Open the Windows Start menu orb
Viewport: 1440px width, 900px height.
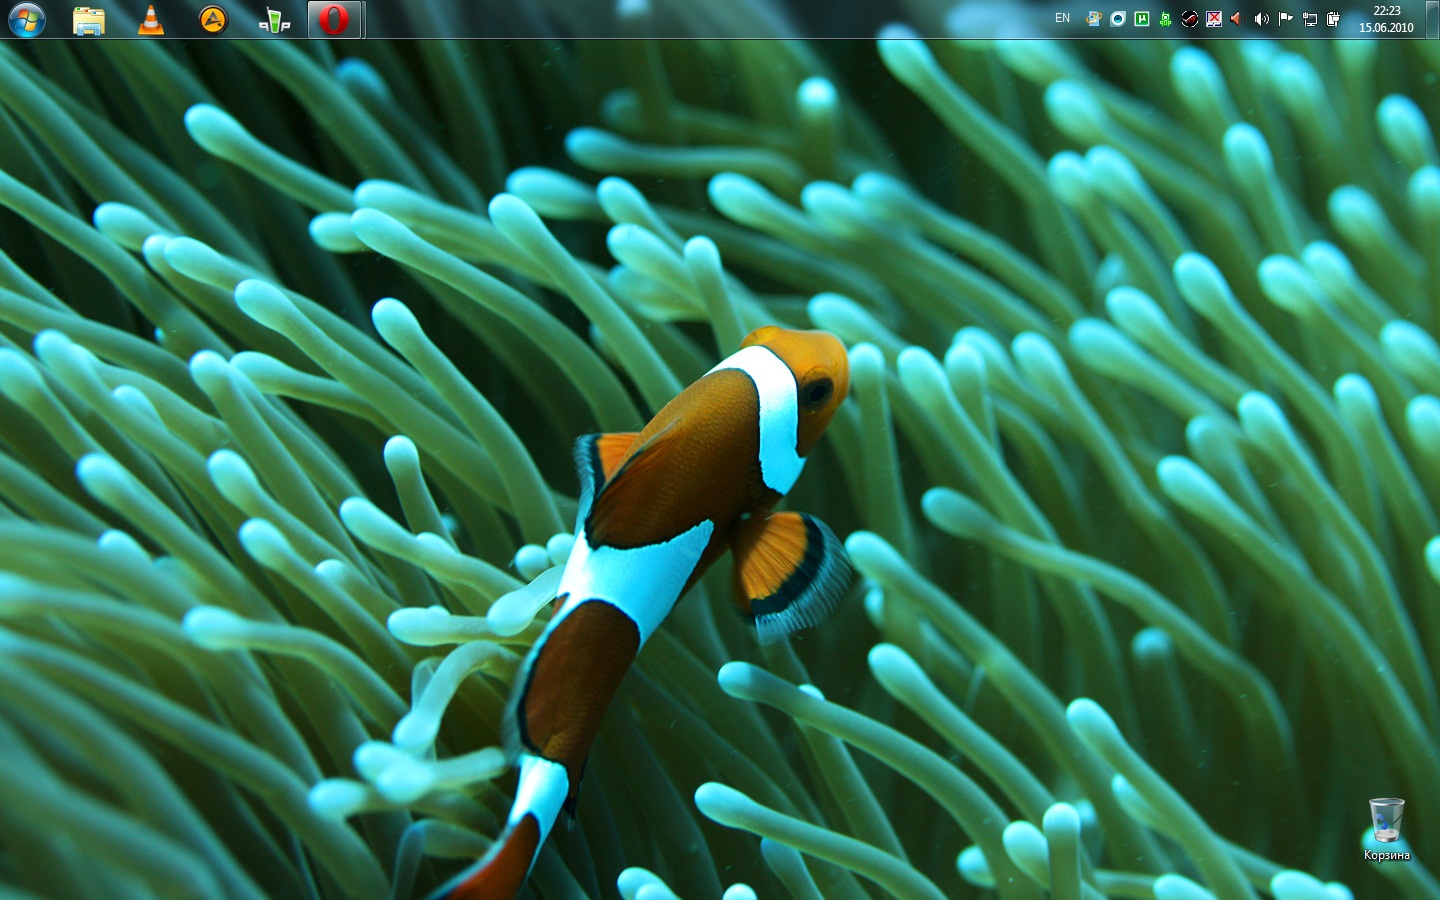26,20
